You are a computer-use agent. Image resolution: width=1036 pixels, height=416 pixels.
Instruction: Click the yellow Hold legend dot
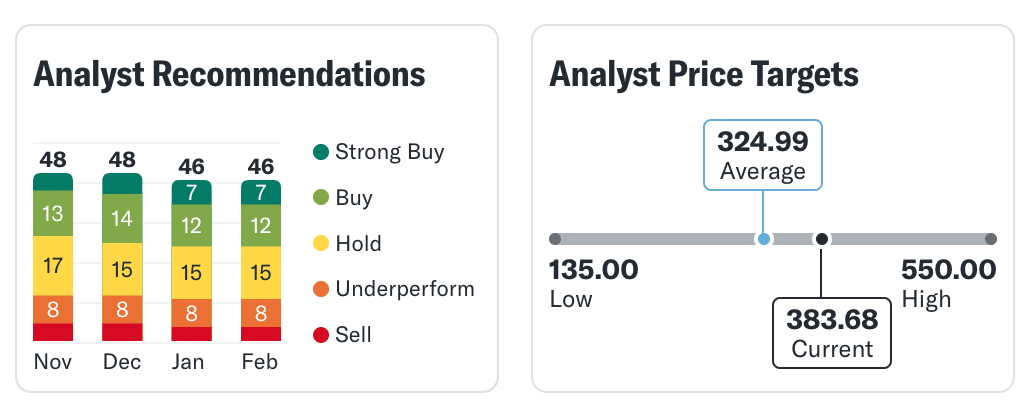[x=321, y=244]
